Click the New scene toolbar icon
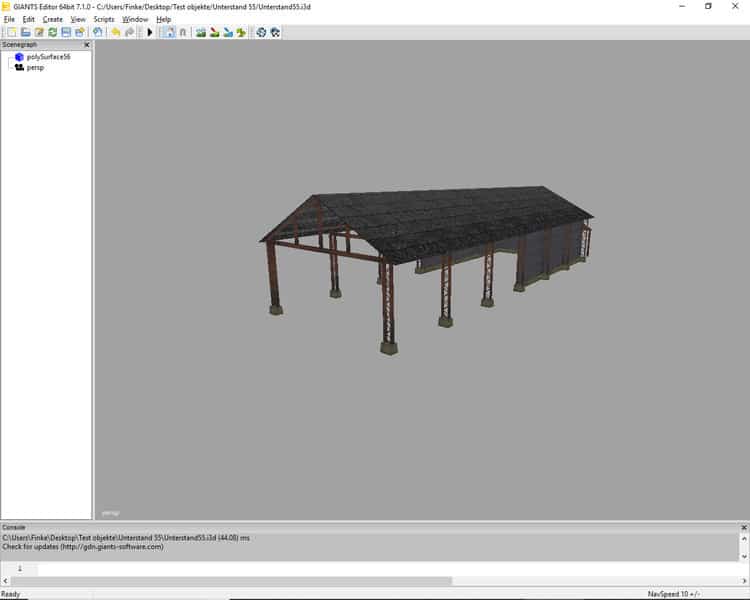This screenshot has width=750, height=600. (x=12, y=32)
